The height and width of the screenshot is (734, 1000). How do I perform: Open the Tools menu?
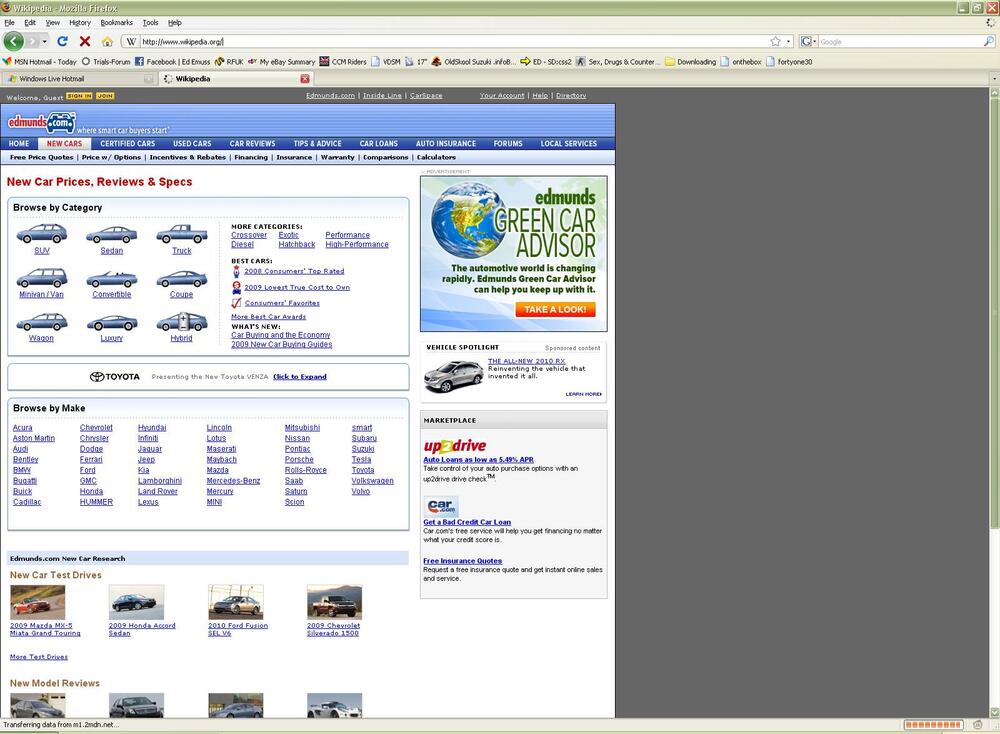pos(151,22)
